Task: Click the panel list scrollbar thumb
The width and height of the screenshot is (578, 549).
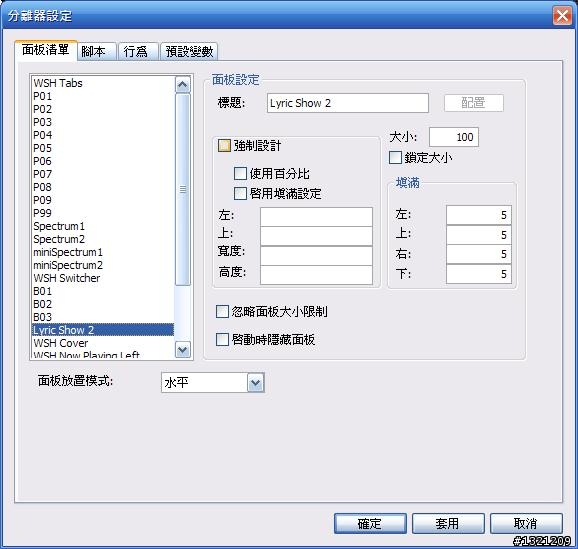Action: (183, 190)
